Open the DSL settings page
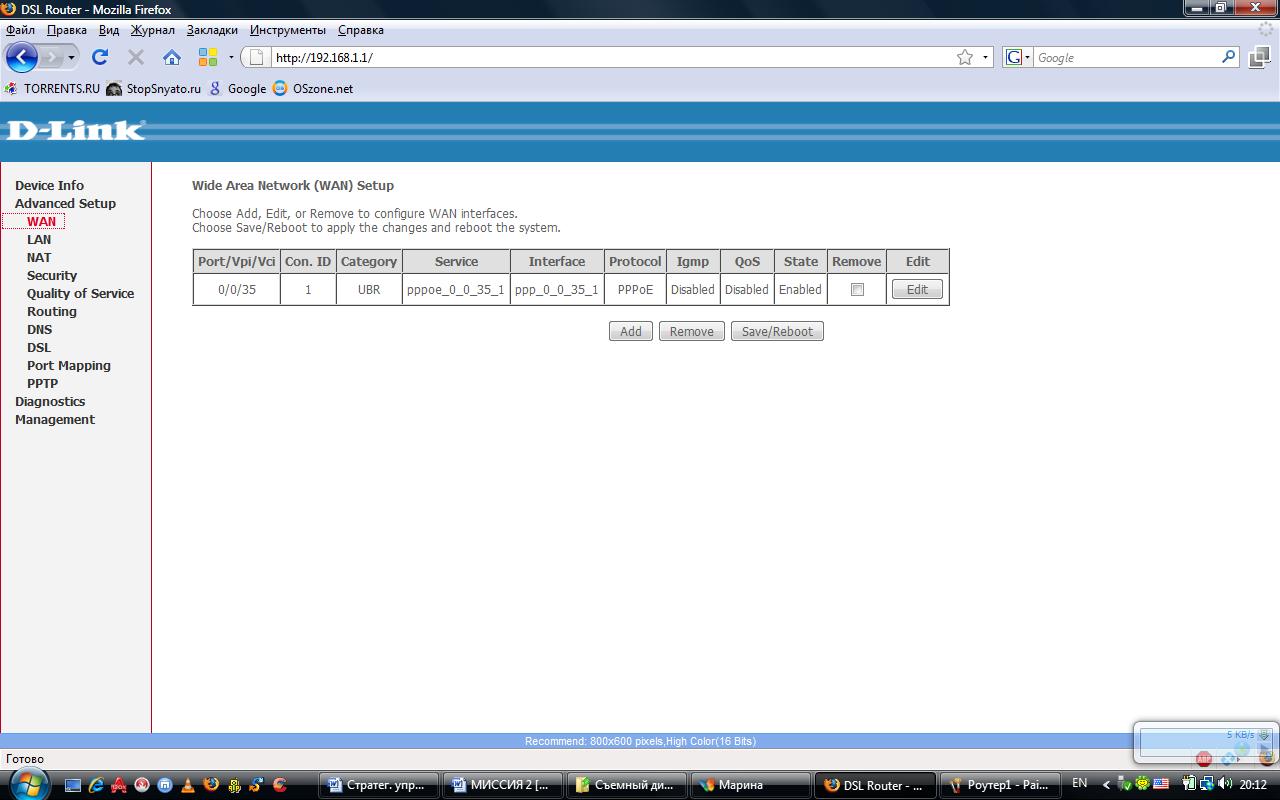 point(39,347)
